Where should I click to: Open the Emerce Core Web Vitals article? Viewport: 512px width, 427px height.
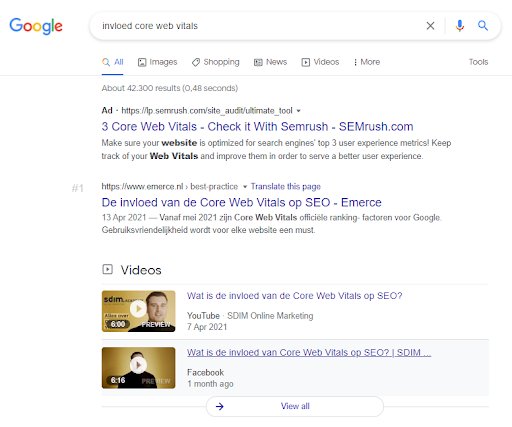coord(242,202)
